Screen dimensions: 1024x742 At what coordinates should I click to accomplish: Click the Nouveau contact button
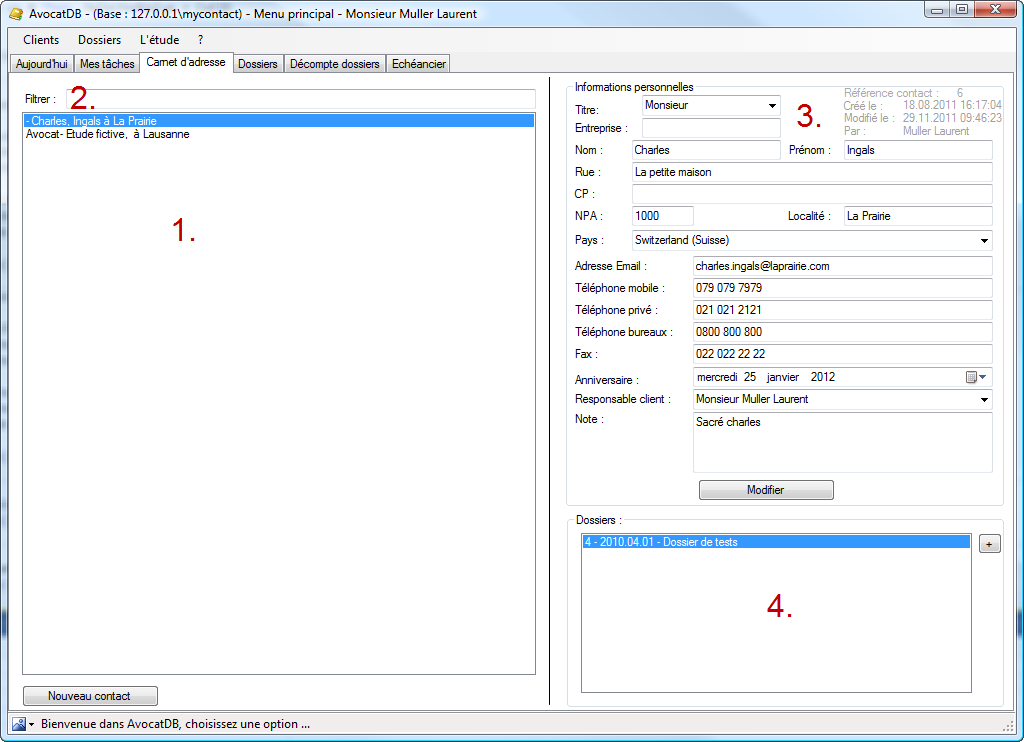[x=90, y=696]
